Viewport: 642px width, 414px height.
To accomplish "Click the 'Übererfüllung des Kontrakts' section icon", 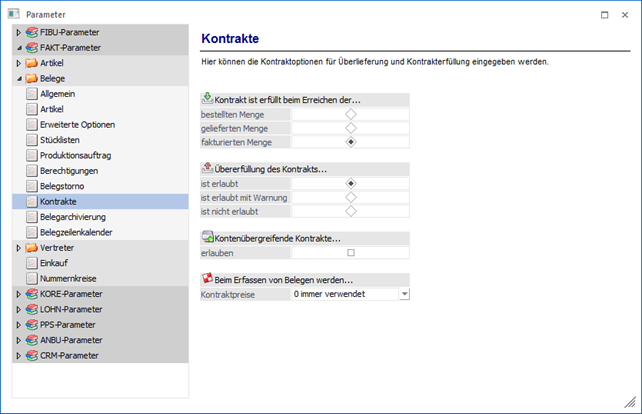I will (207, 168).
